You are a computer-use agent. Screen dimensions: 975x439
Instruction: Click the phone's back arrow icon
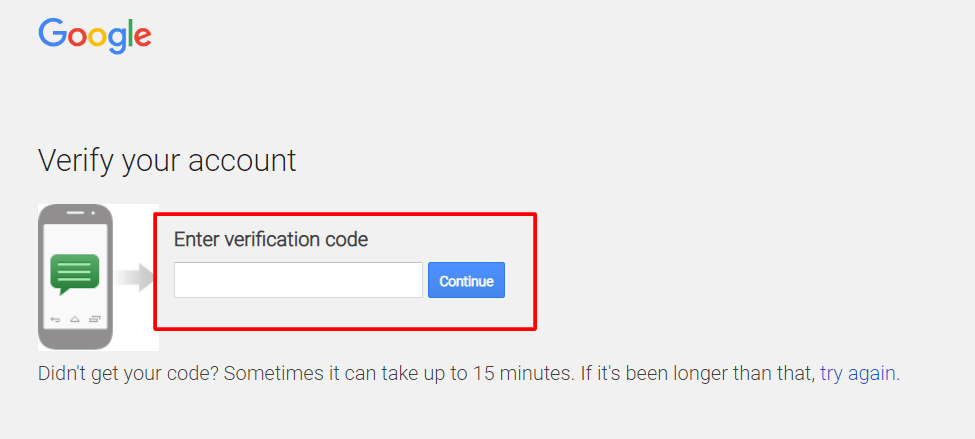point(55,319)
